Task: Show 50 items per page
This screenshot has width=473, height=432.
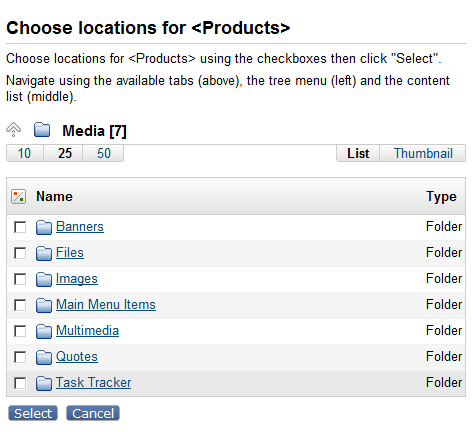Action: (x=104, y=153)
